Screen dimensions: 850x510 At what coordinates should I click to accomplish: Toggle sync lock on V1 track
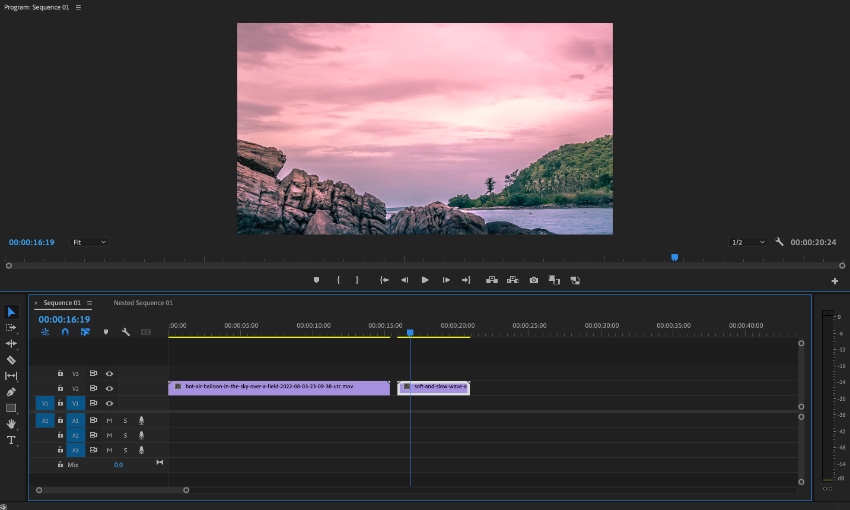coord(93,403)
